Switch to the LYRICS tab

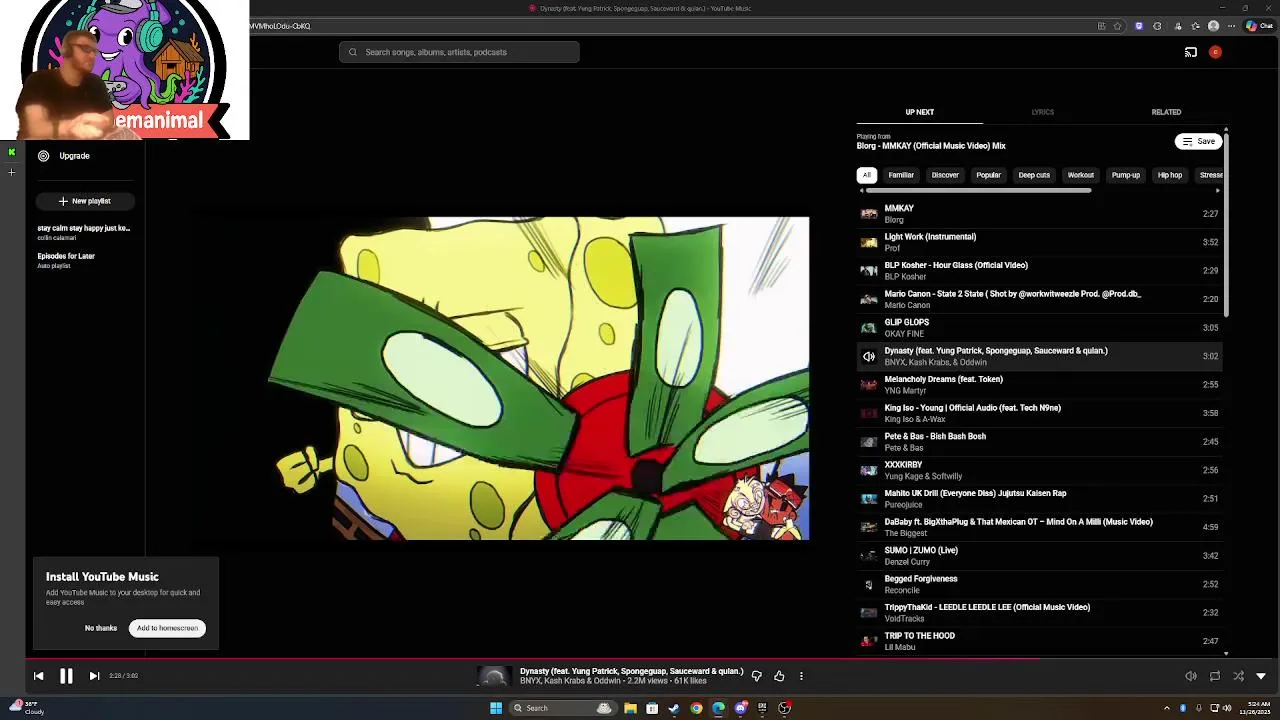[1042, 112]
